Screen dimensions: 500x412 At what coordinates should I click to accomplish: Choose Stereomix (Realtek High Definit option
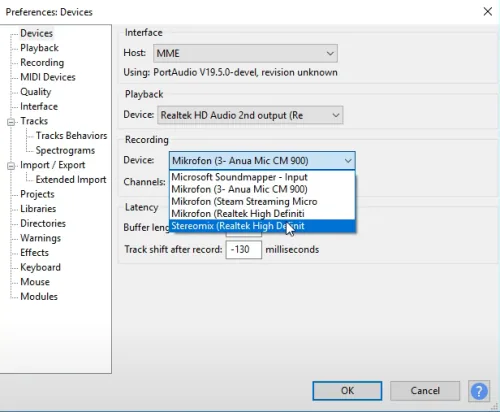click(x=262, y=226)
